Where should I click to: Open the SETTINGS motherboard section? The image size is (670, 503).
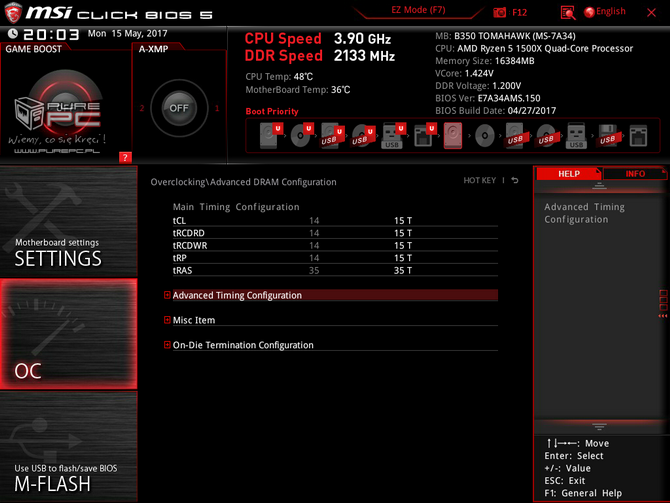69,222
